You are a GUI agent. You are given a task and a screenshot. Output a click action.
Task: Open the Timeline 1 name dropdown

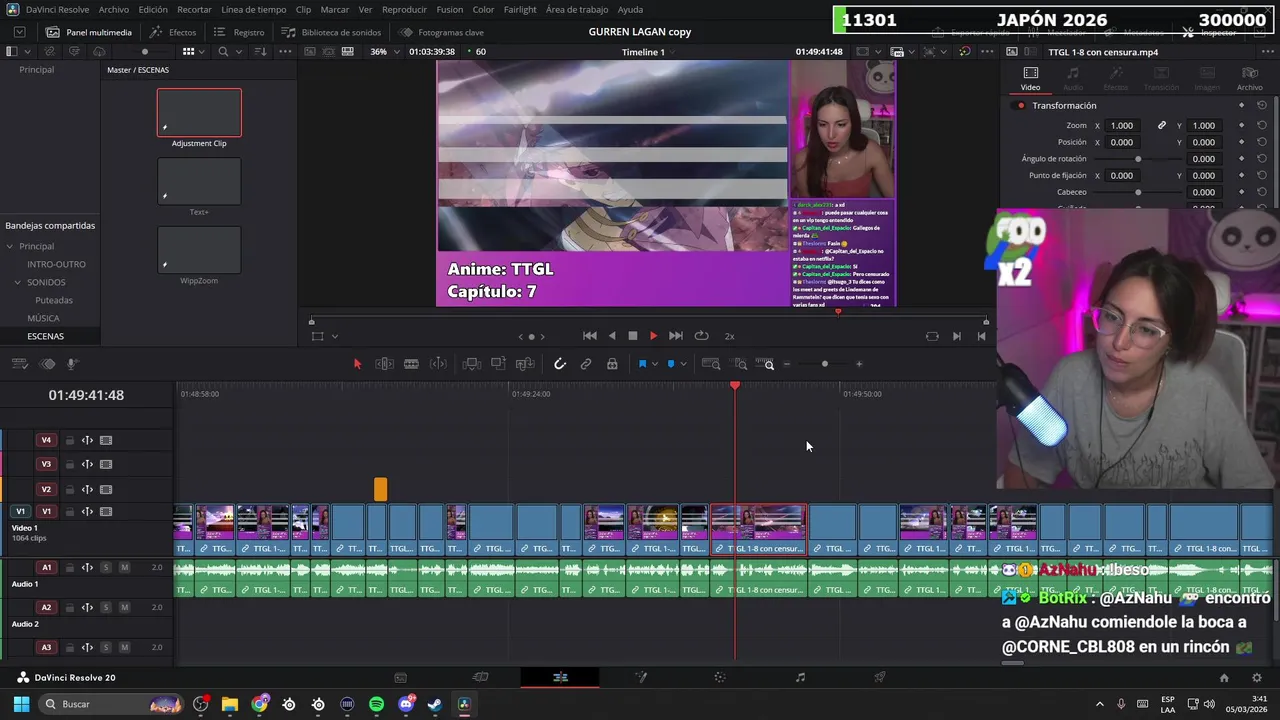coord(649,52)
